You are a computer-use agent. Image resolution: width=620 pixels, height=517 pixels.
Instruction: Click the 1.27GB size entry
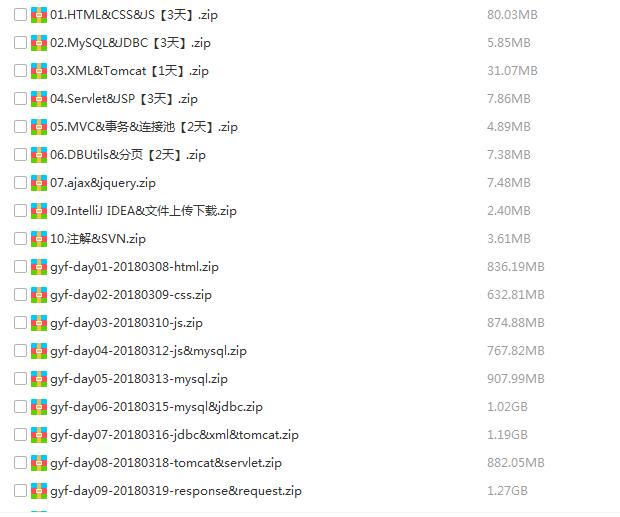(x=507, y=491)
